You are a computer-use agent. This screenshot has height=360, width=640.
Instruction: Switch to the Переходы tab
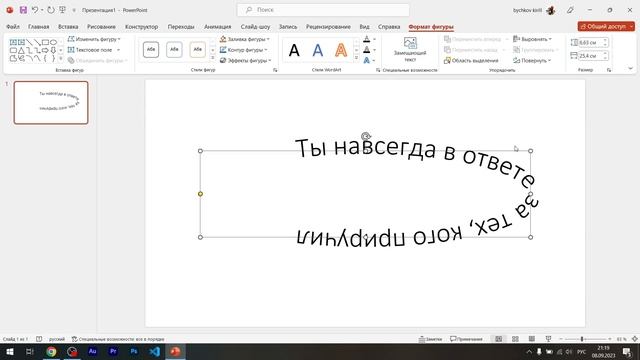point(181,27)
